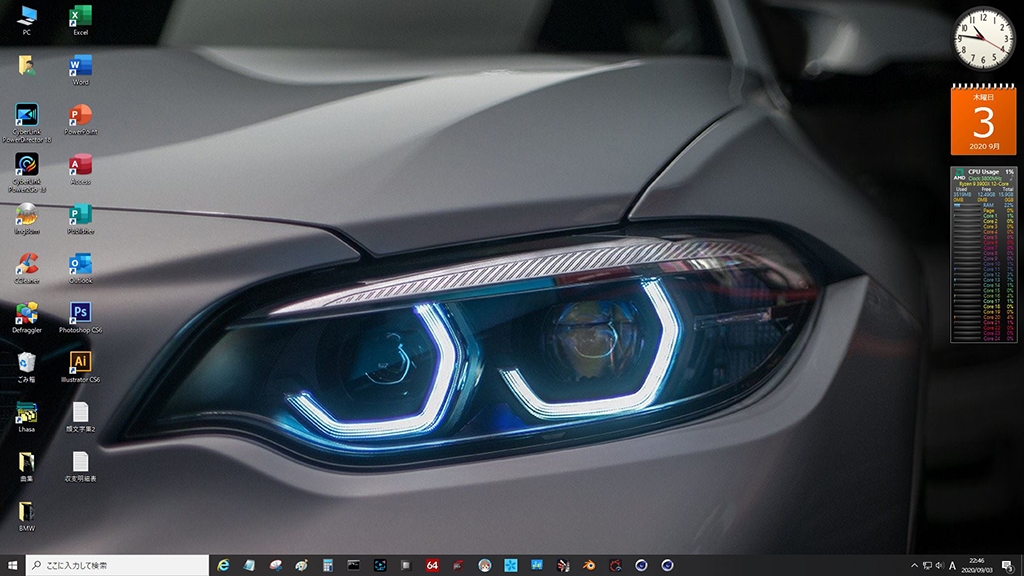Screen dimensions: 1024x576
Task: Open the volume speaker tray icon
Action: pyautogui.click(x=939, y=566)
